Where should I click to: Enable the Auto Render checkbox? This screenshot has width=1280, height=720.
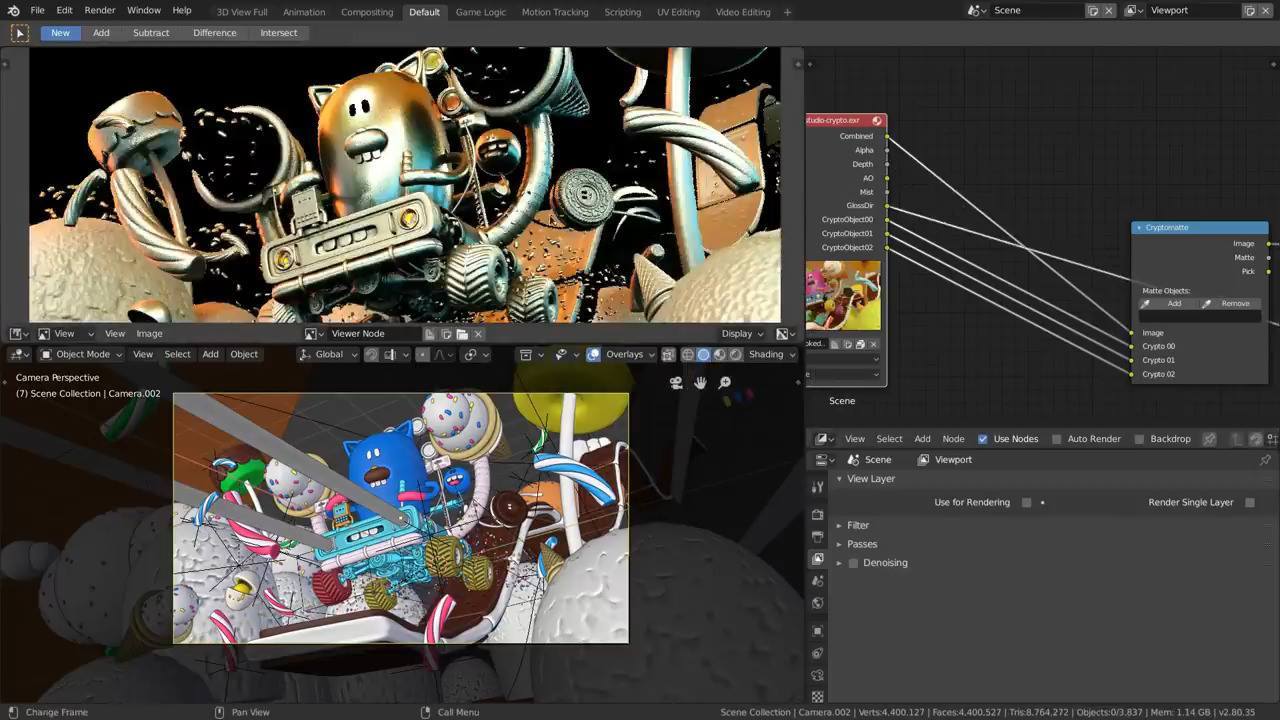pos(1057,439)
